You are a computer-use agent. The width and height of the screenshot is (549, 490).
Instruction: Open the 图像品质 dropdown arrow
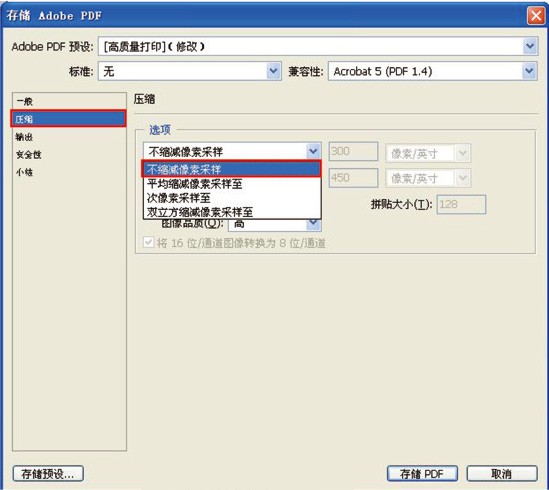[313, 223]
